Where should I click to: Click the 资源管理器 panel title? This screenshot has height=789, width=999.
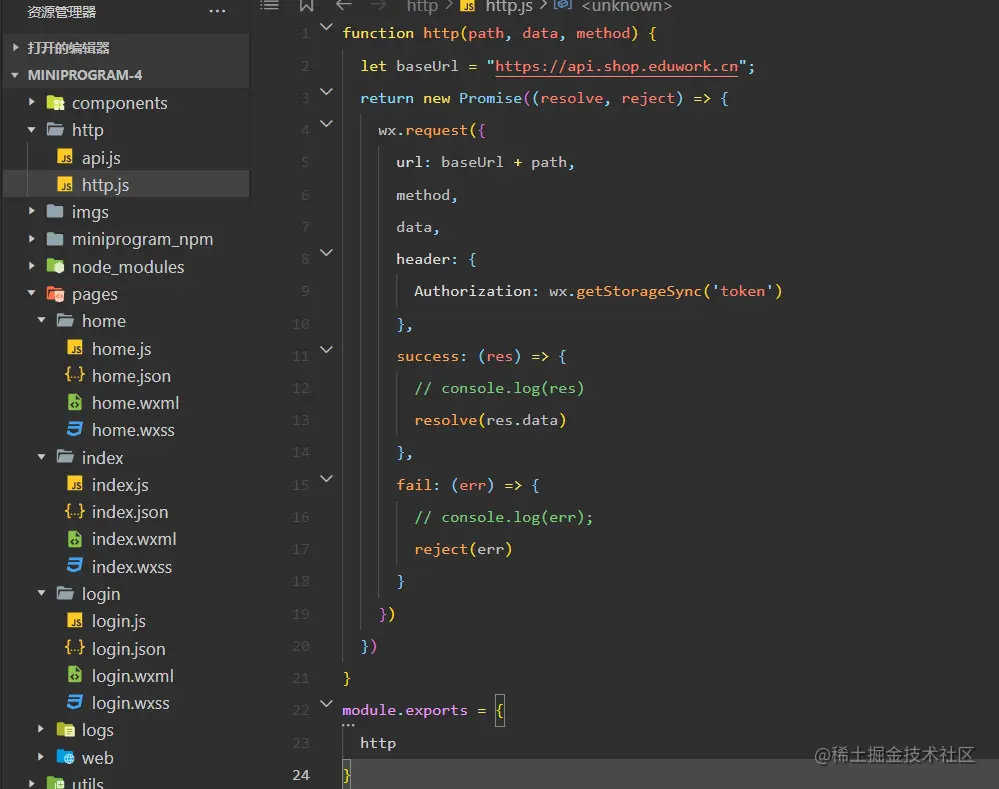(x=62, y=12)
